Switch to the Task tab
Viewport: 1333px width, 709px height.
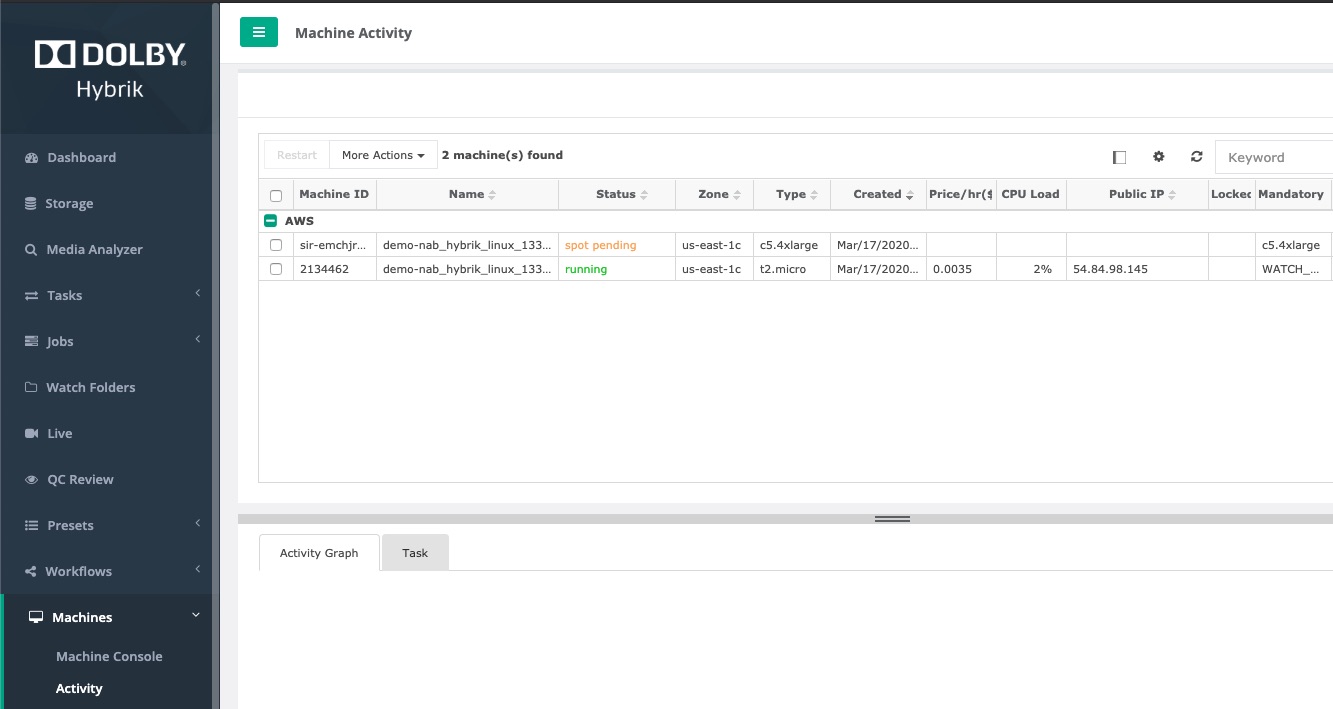point(415,553)
